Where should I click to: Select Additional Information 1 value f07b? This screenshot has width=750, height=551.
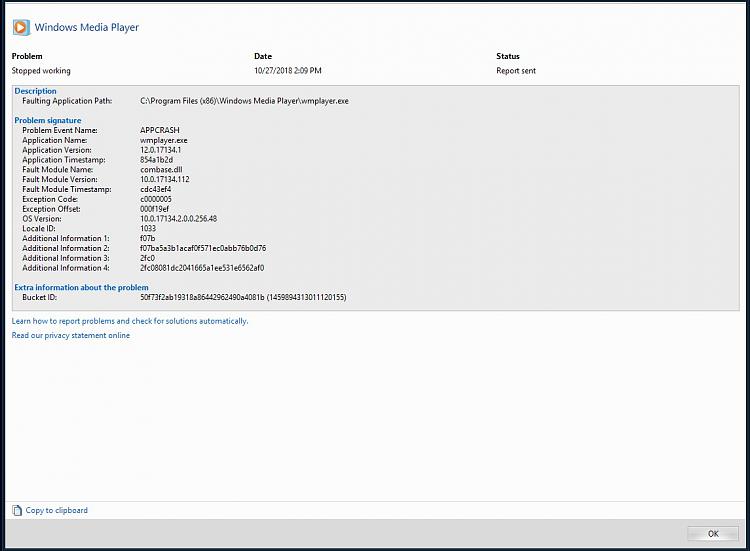point(147,238)
